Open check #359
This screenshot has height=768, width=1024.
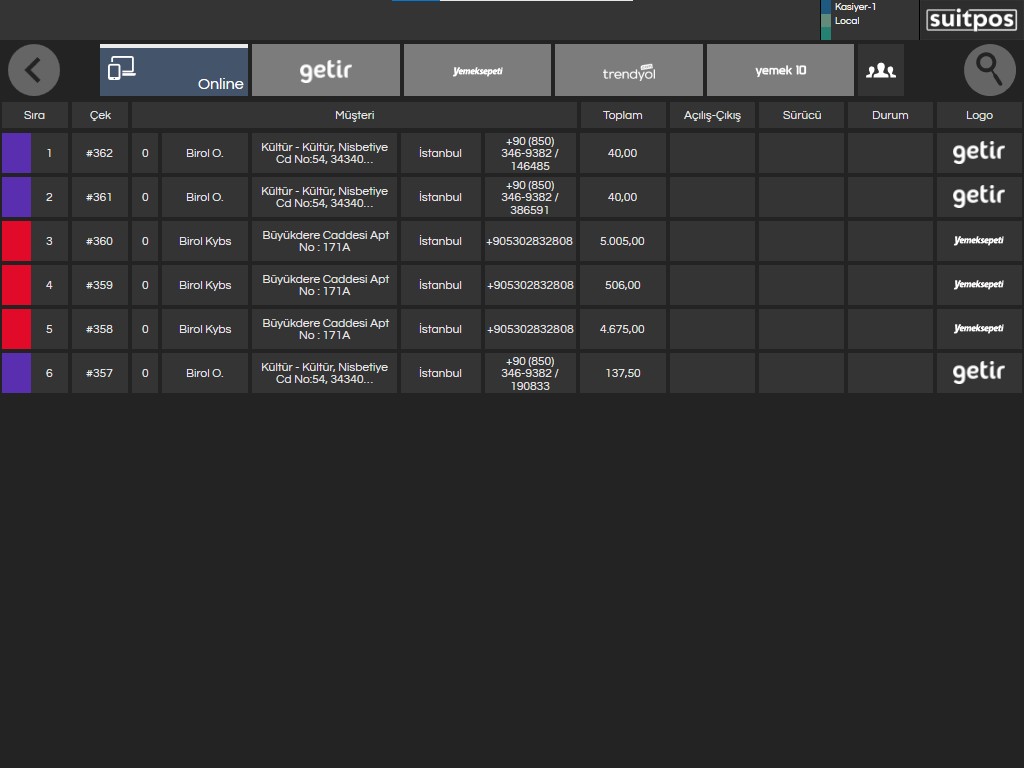click(x=99, y=285)
